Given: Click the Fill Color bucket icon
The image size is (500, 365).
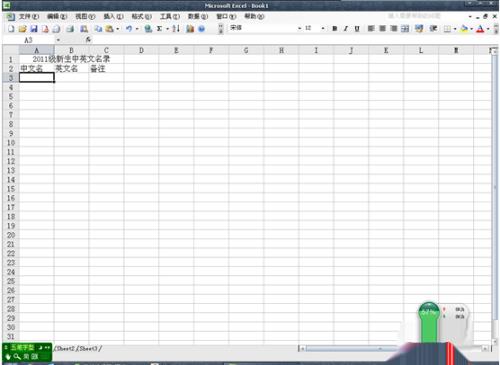Looking at the screenshot, I should coord(464,29).
